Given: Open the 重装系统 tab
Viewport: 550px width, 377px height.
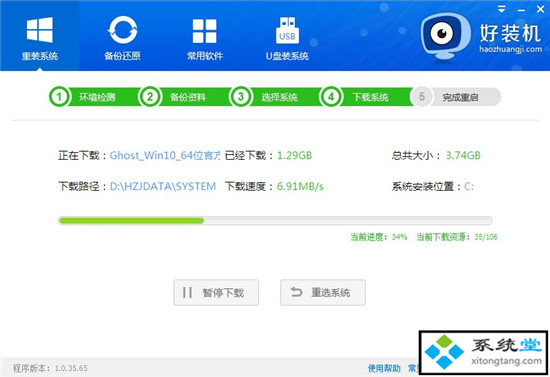Looking at the screenshot, I should pyautogui.click(x=40, y=35).
